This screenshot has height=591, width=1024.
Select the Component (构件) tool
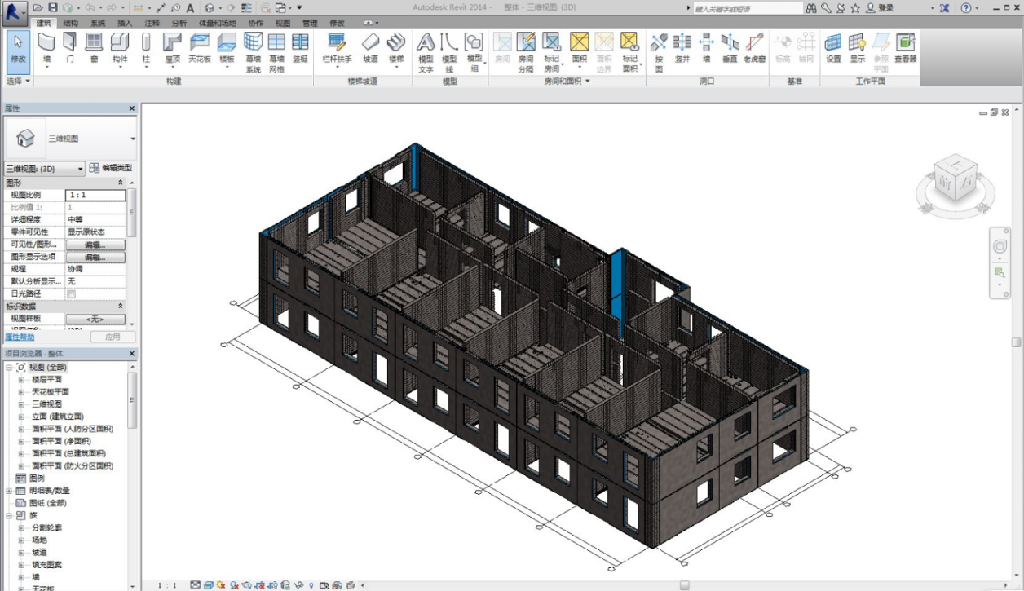[x=120, y=50]
